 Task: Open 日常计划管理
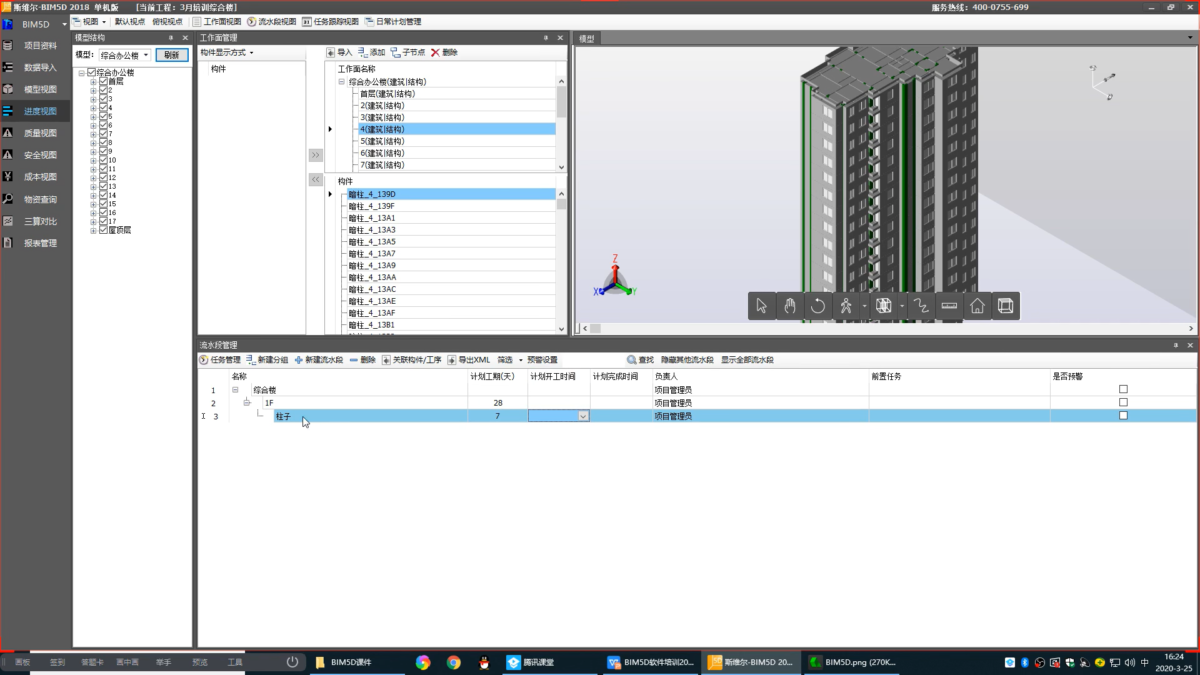393,21
